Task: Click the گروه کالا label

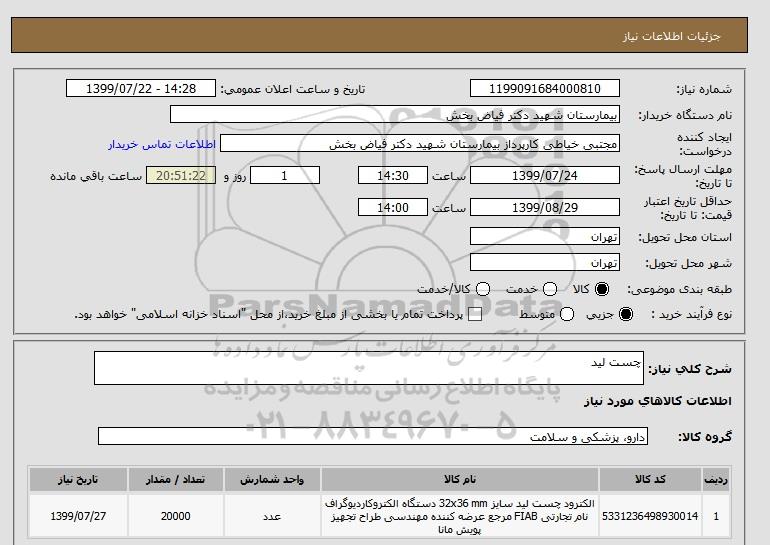Action: 705,436
